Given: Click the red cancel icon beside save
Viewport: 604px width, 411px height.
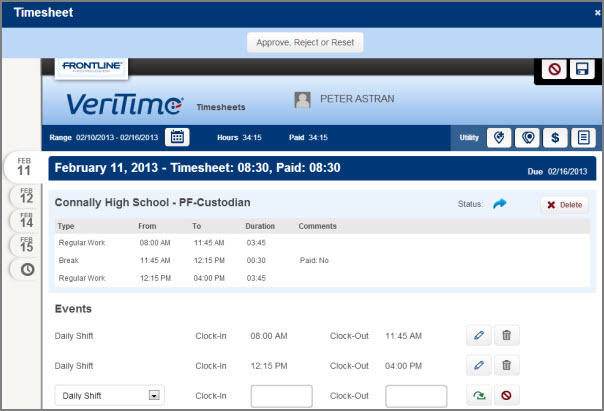Looking at the screenshot, I should pos(553,70).
